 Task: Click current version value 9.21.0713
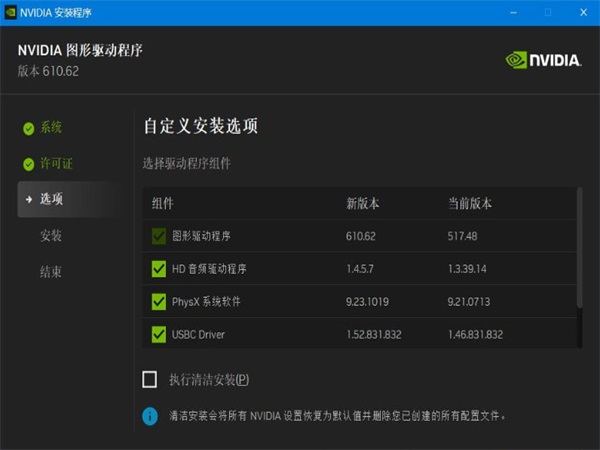[469, 302]
